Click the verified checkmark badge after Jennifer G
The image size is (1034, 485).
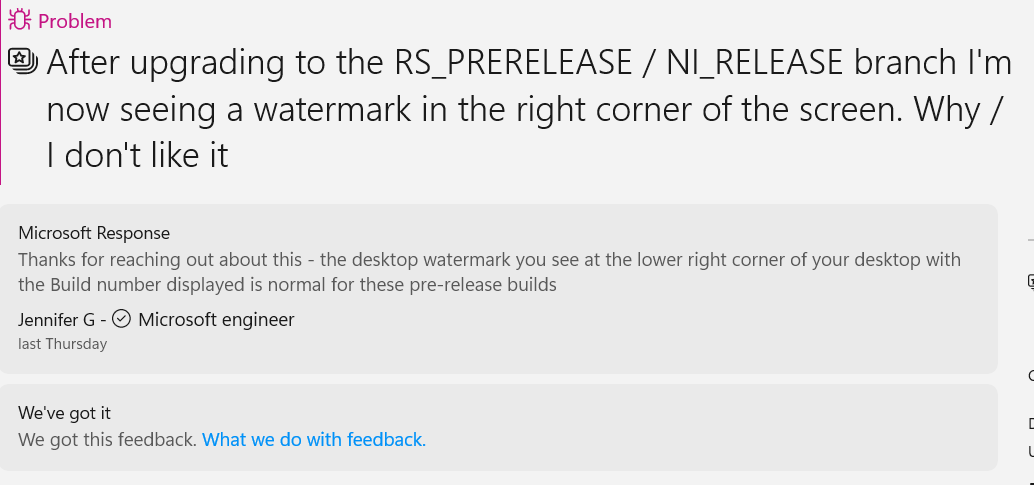coord(121,319)
